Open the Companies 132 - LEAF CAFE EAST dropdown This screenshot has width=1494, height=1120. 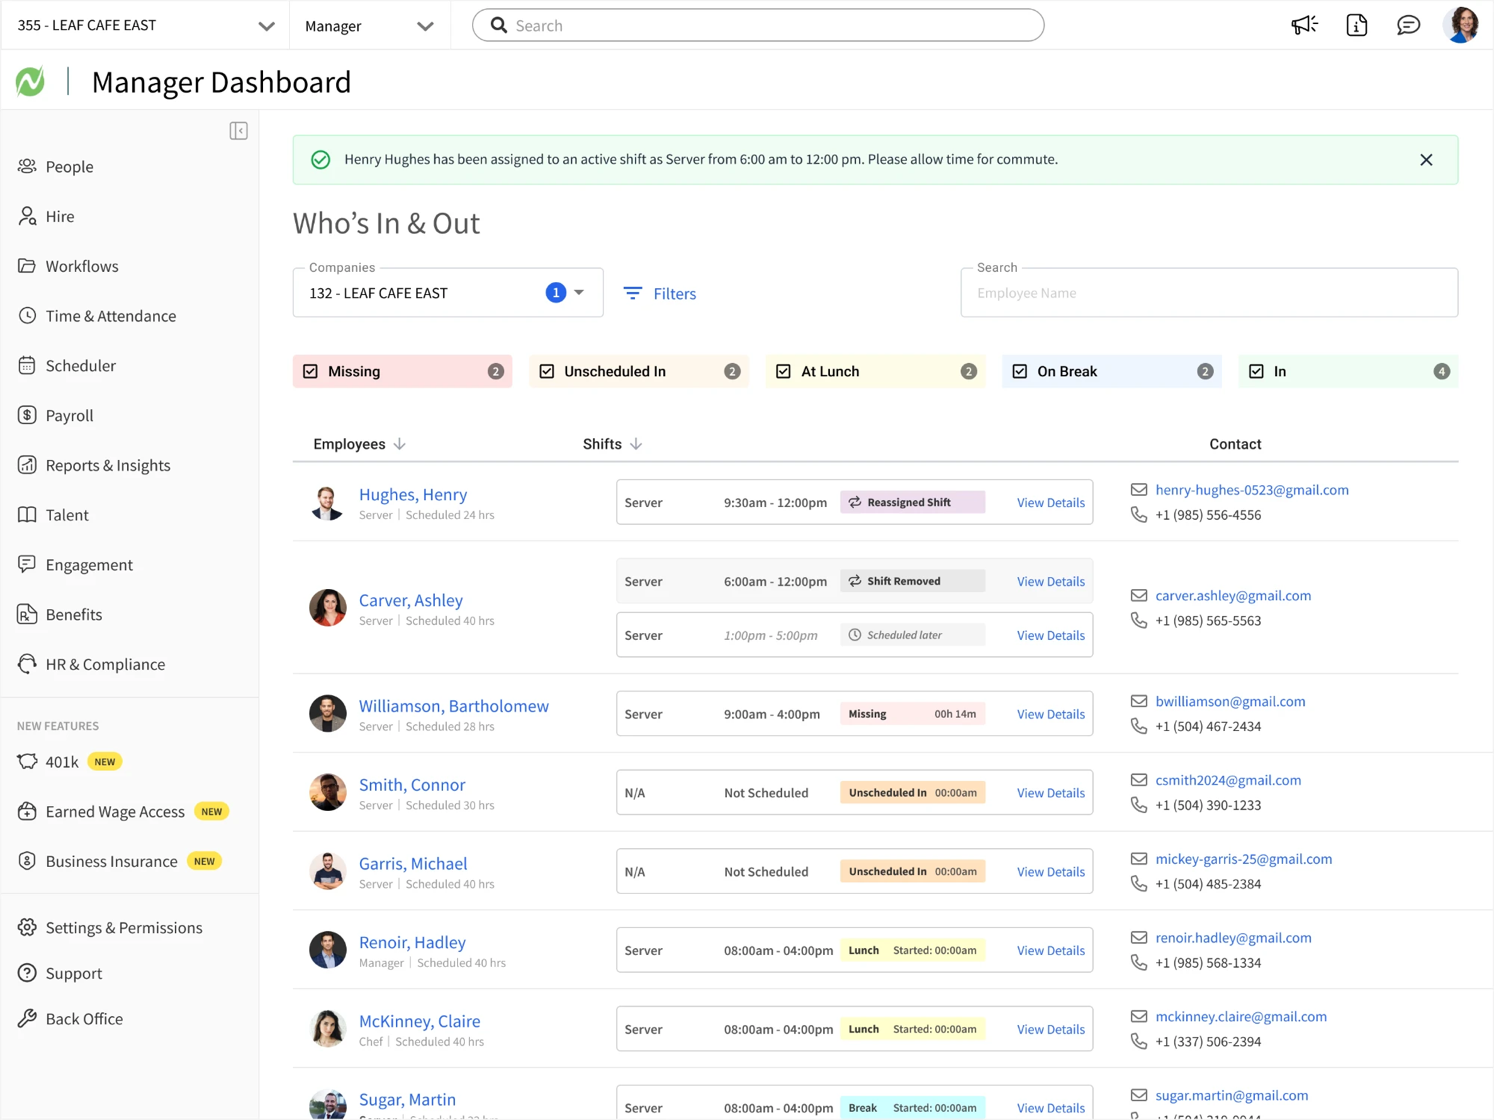(448, 293)
